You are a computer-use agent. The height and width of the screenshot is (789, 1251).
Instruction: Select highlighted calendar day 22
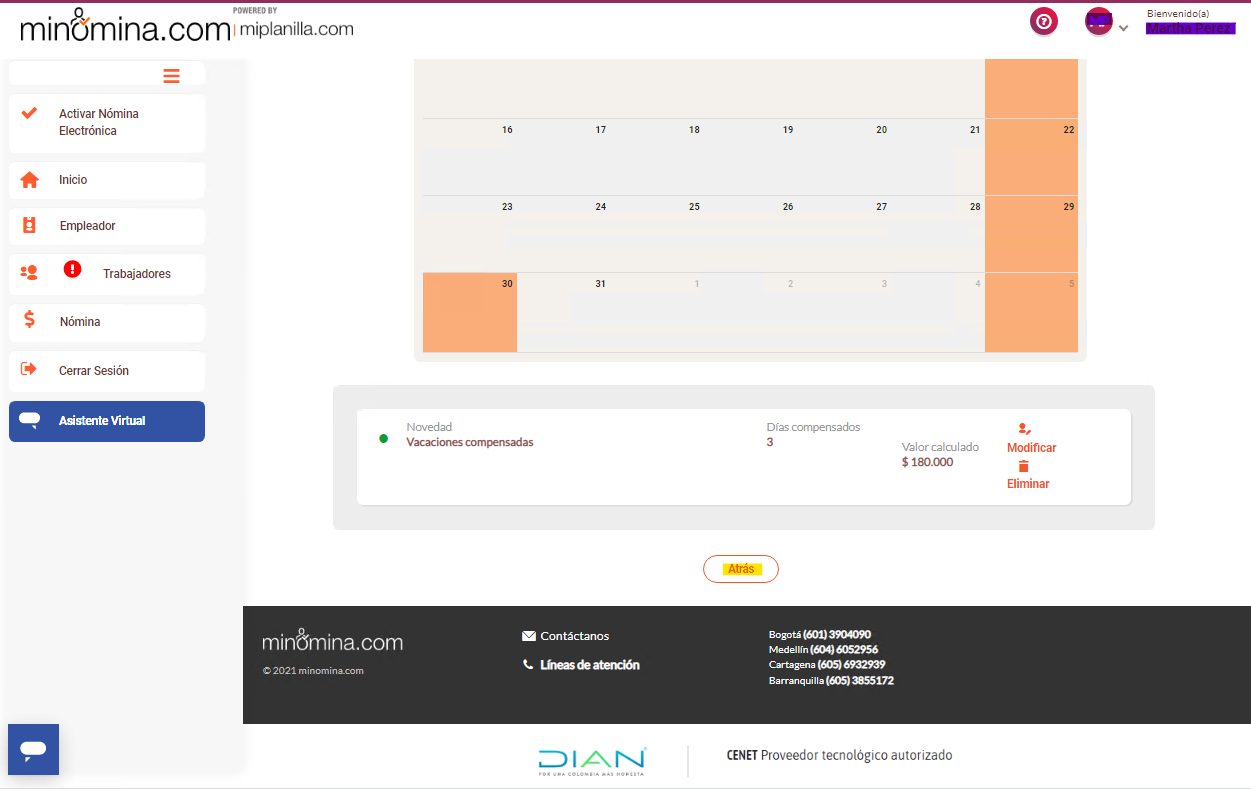[1031, 157]
